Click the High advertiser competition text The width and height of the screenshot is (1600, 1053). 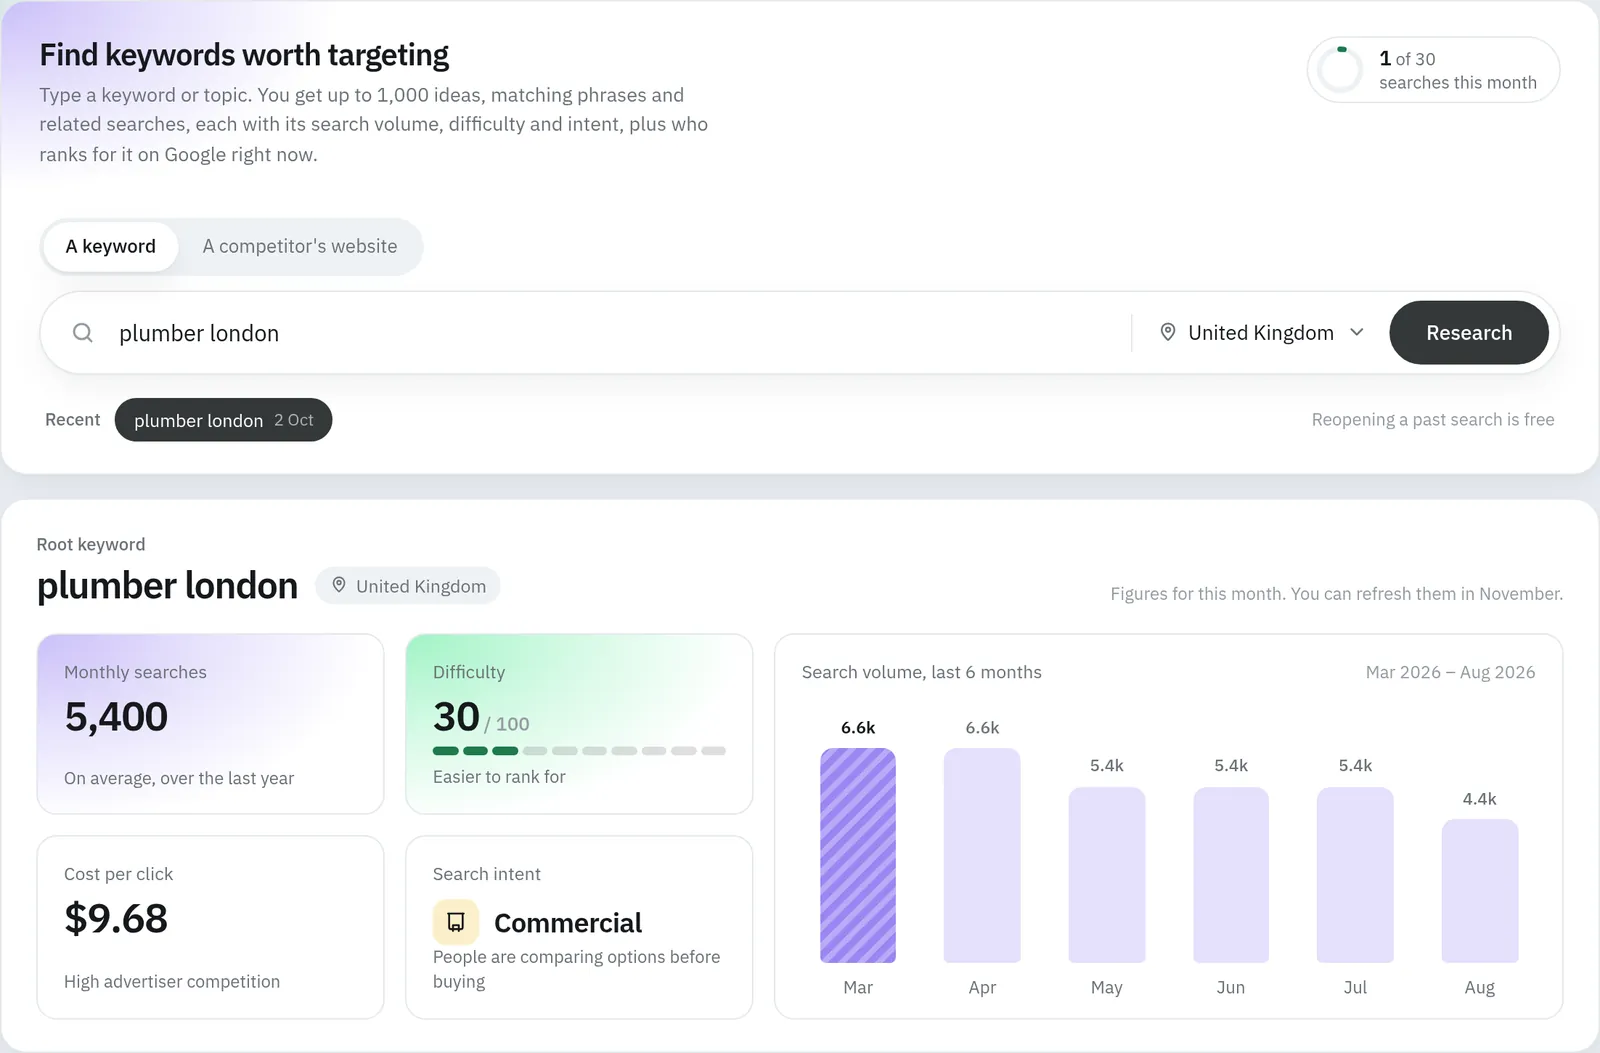pos(172,982)
